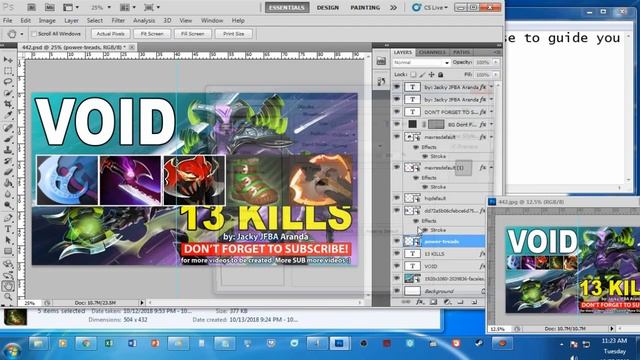Select the Eraser tool
The height and width of the screenshot is (360, 640).
click(x=8, y=172)
